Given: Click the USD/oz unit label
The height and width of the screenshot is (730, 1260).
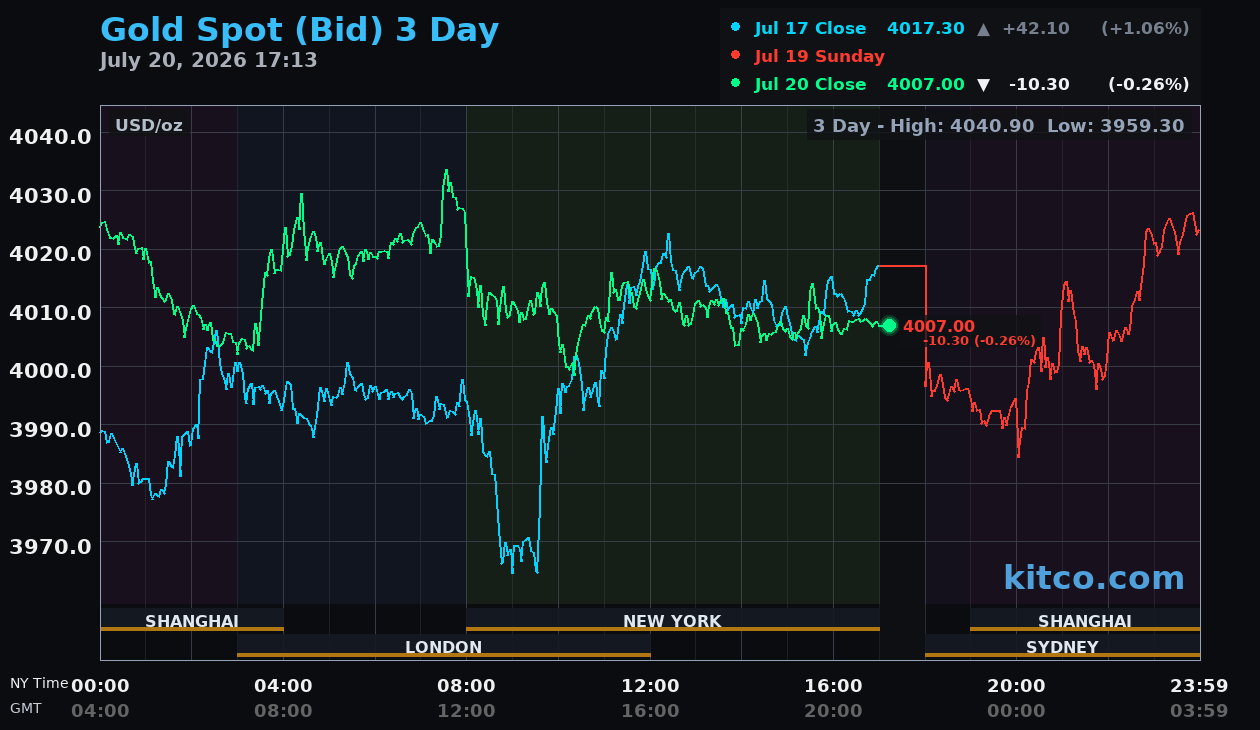Looking at the screenshot, I should point(149,126).
